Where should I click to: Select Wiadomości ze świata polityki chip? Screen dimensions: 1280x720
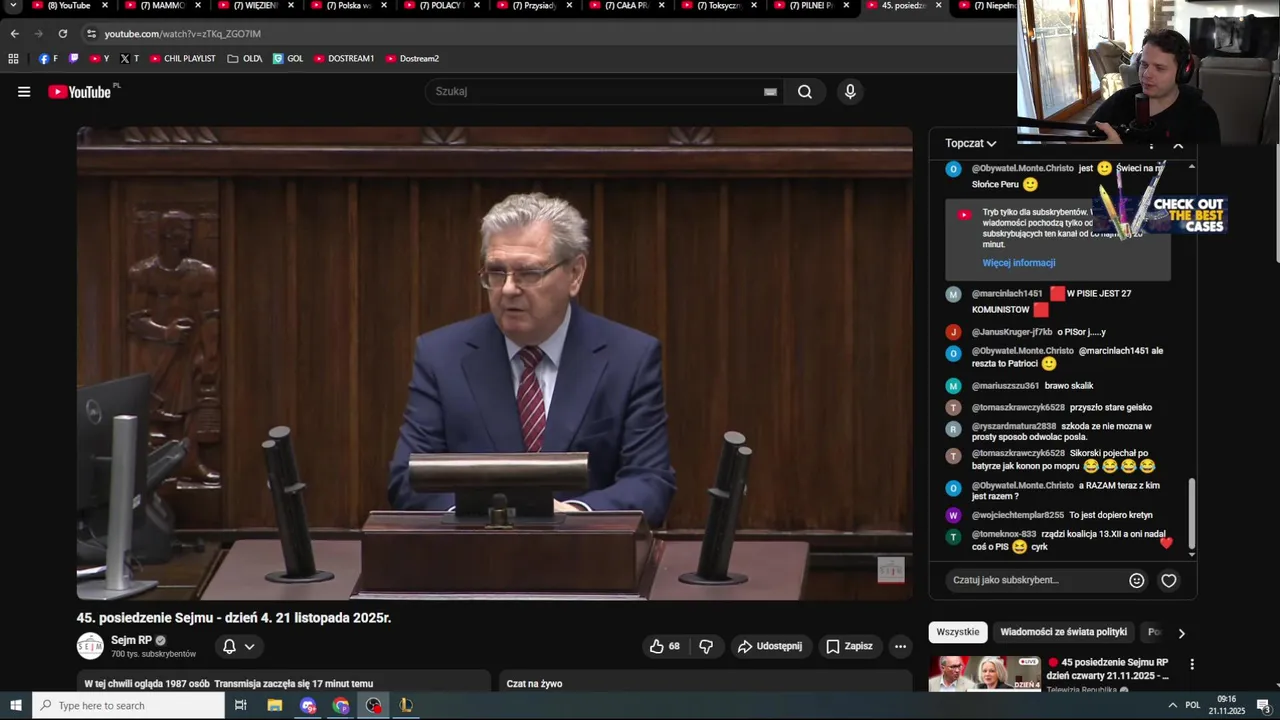point(1063,632)
